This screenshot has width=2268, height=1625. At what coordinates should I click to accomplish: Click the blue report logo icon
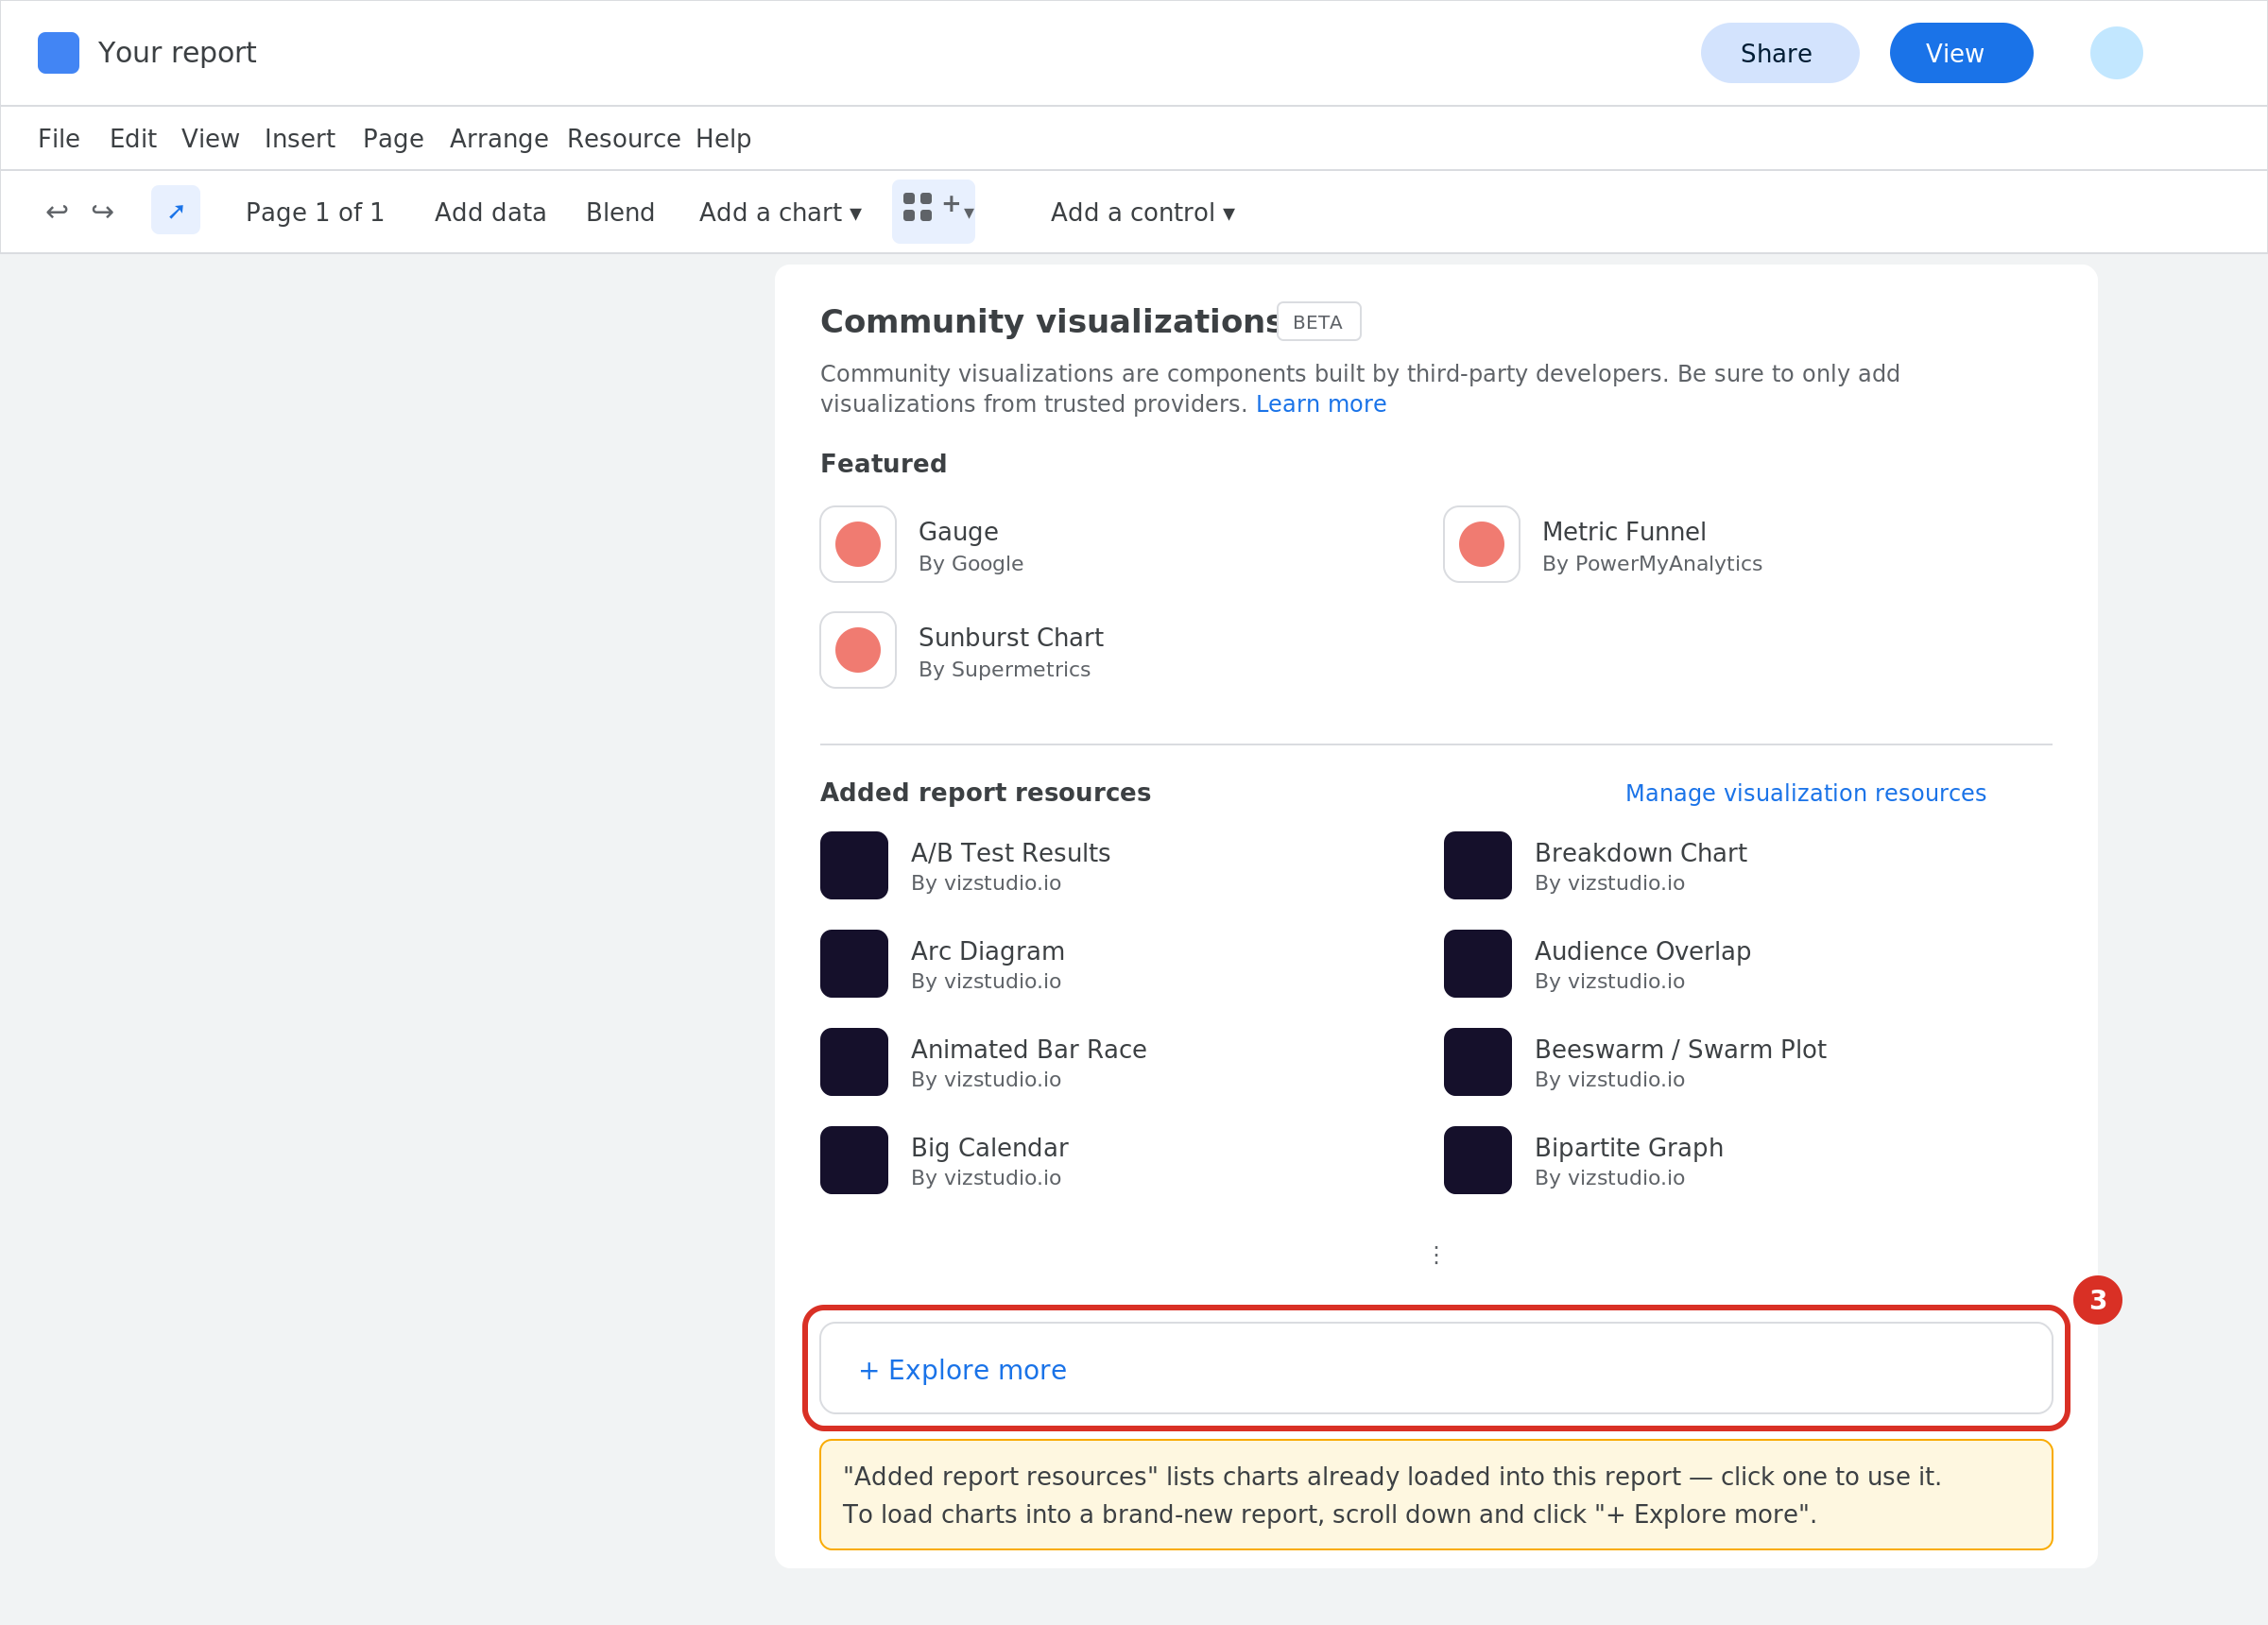[x=58, y=53]
